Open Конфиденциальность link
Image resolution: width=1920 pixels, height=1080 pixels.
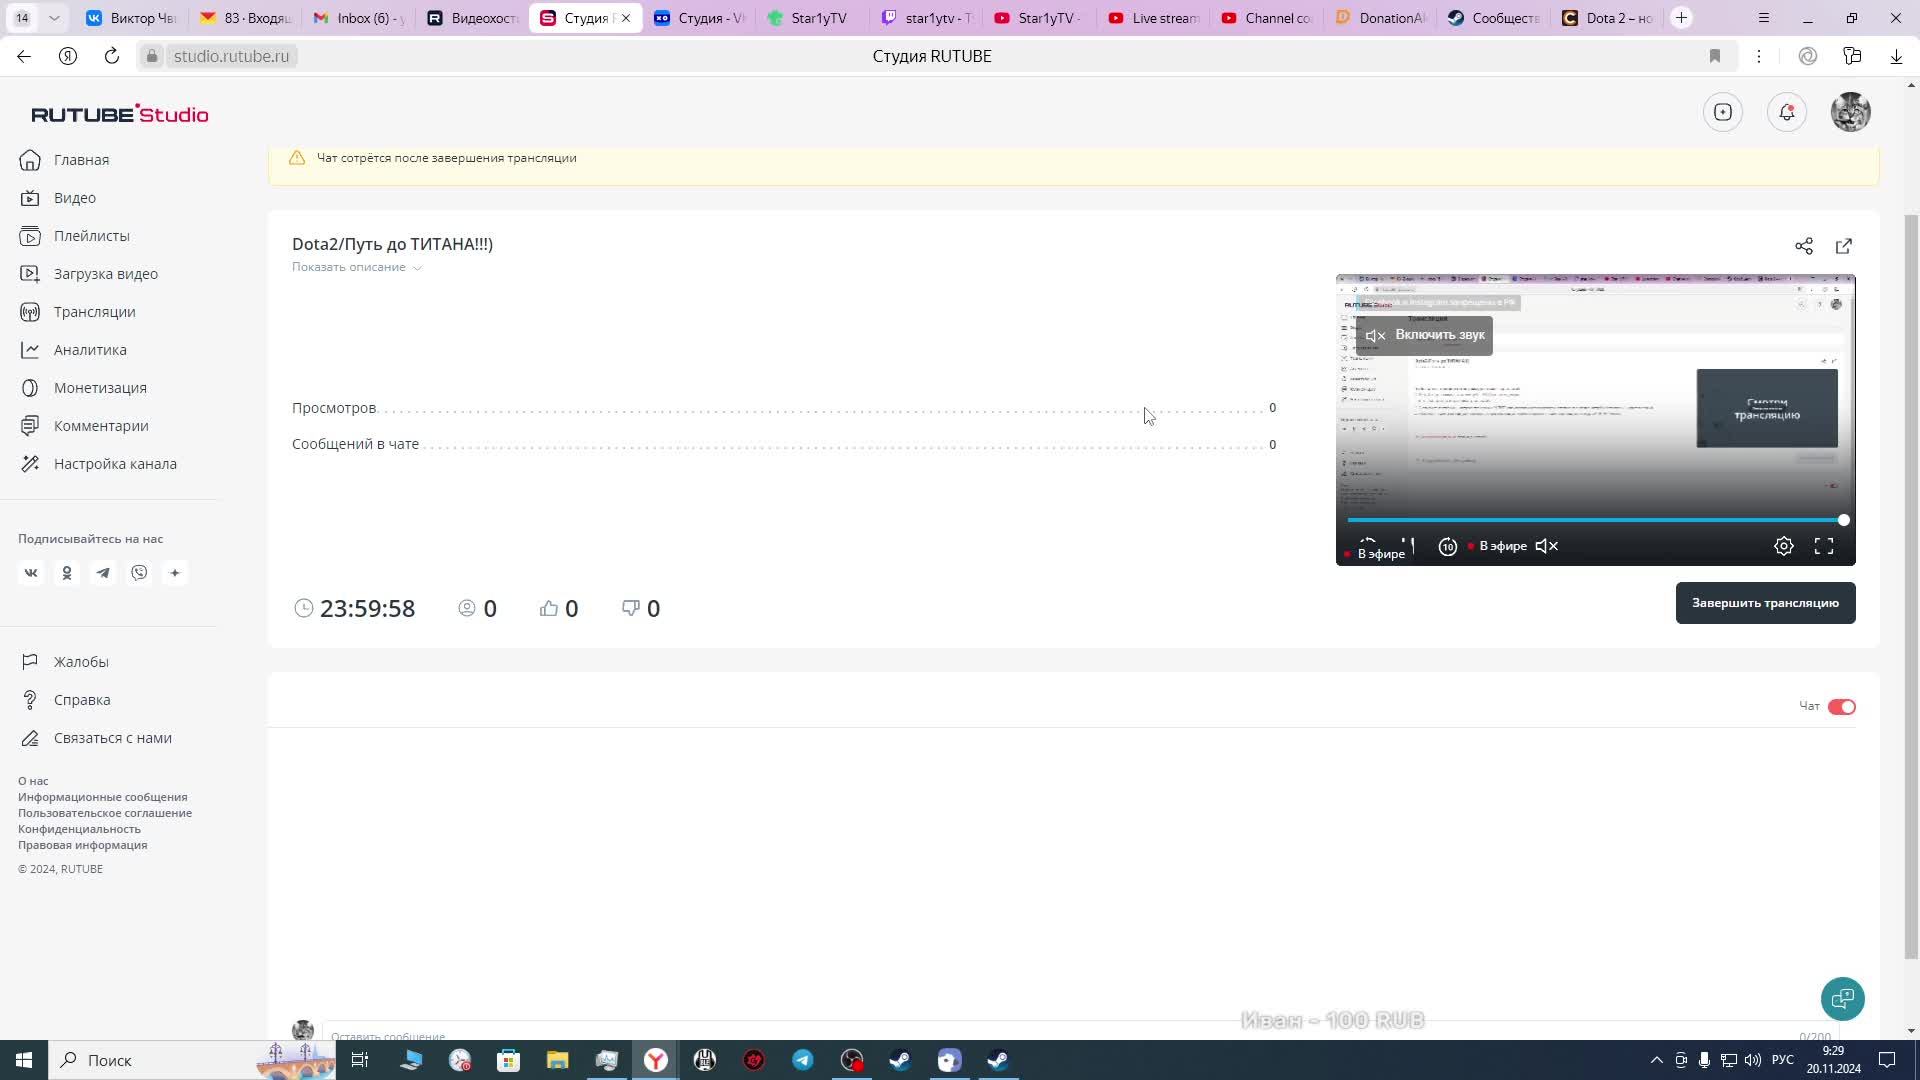pos(79,829)
